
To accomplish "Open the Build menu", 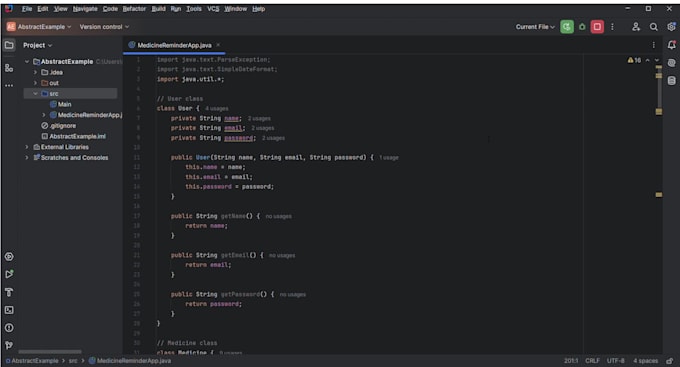I will (x=158, y=9).
